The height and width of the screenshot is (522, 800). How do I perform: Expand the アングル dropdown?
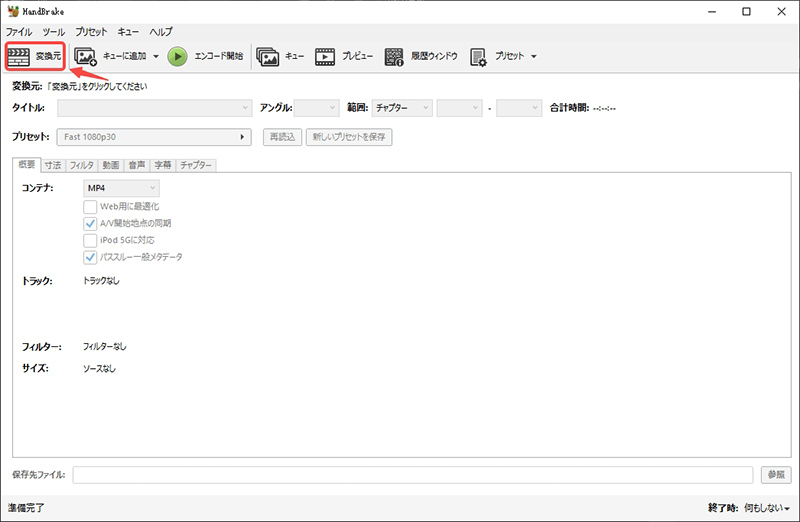click(x=317, y=108)
